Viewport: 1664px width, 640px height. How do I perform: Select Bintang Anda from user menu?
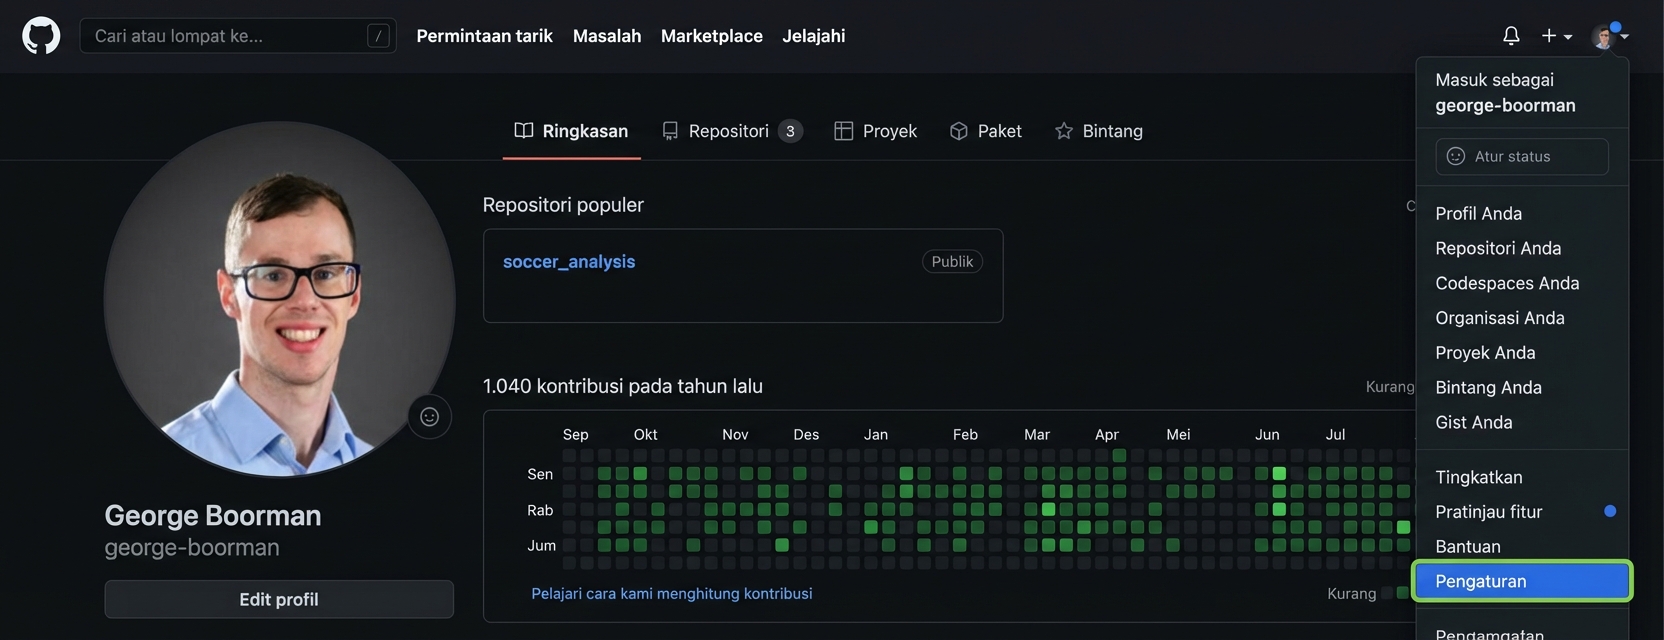(x=1522, y=388)
